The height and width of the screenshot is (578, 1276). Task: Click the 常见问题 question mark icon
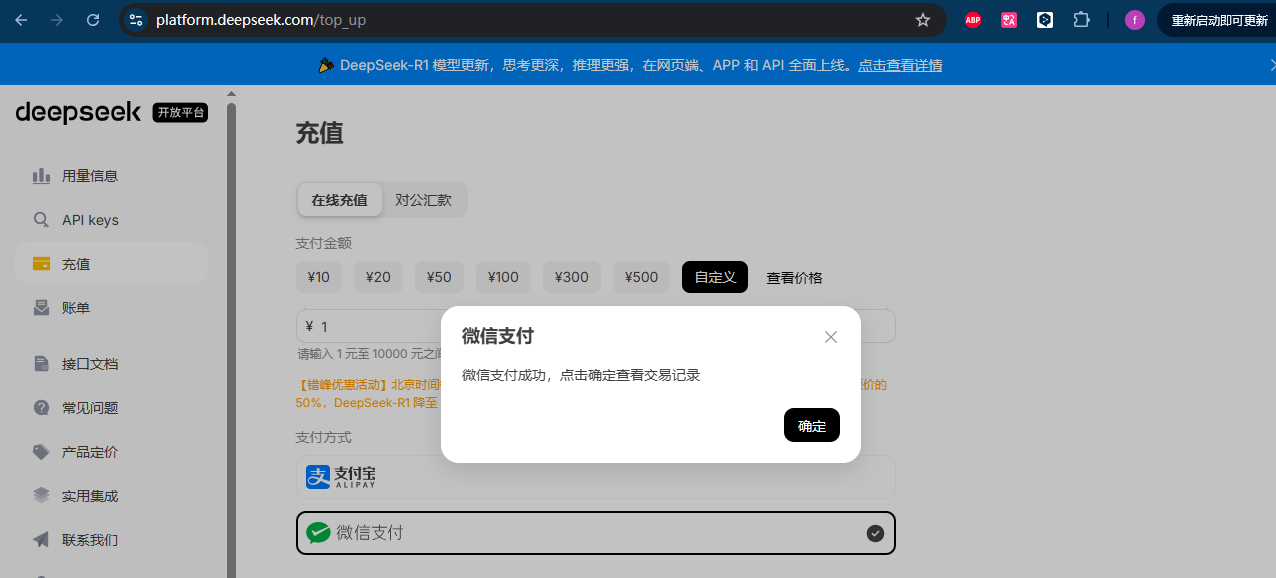click(x=41, y=408)
